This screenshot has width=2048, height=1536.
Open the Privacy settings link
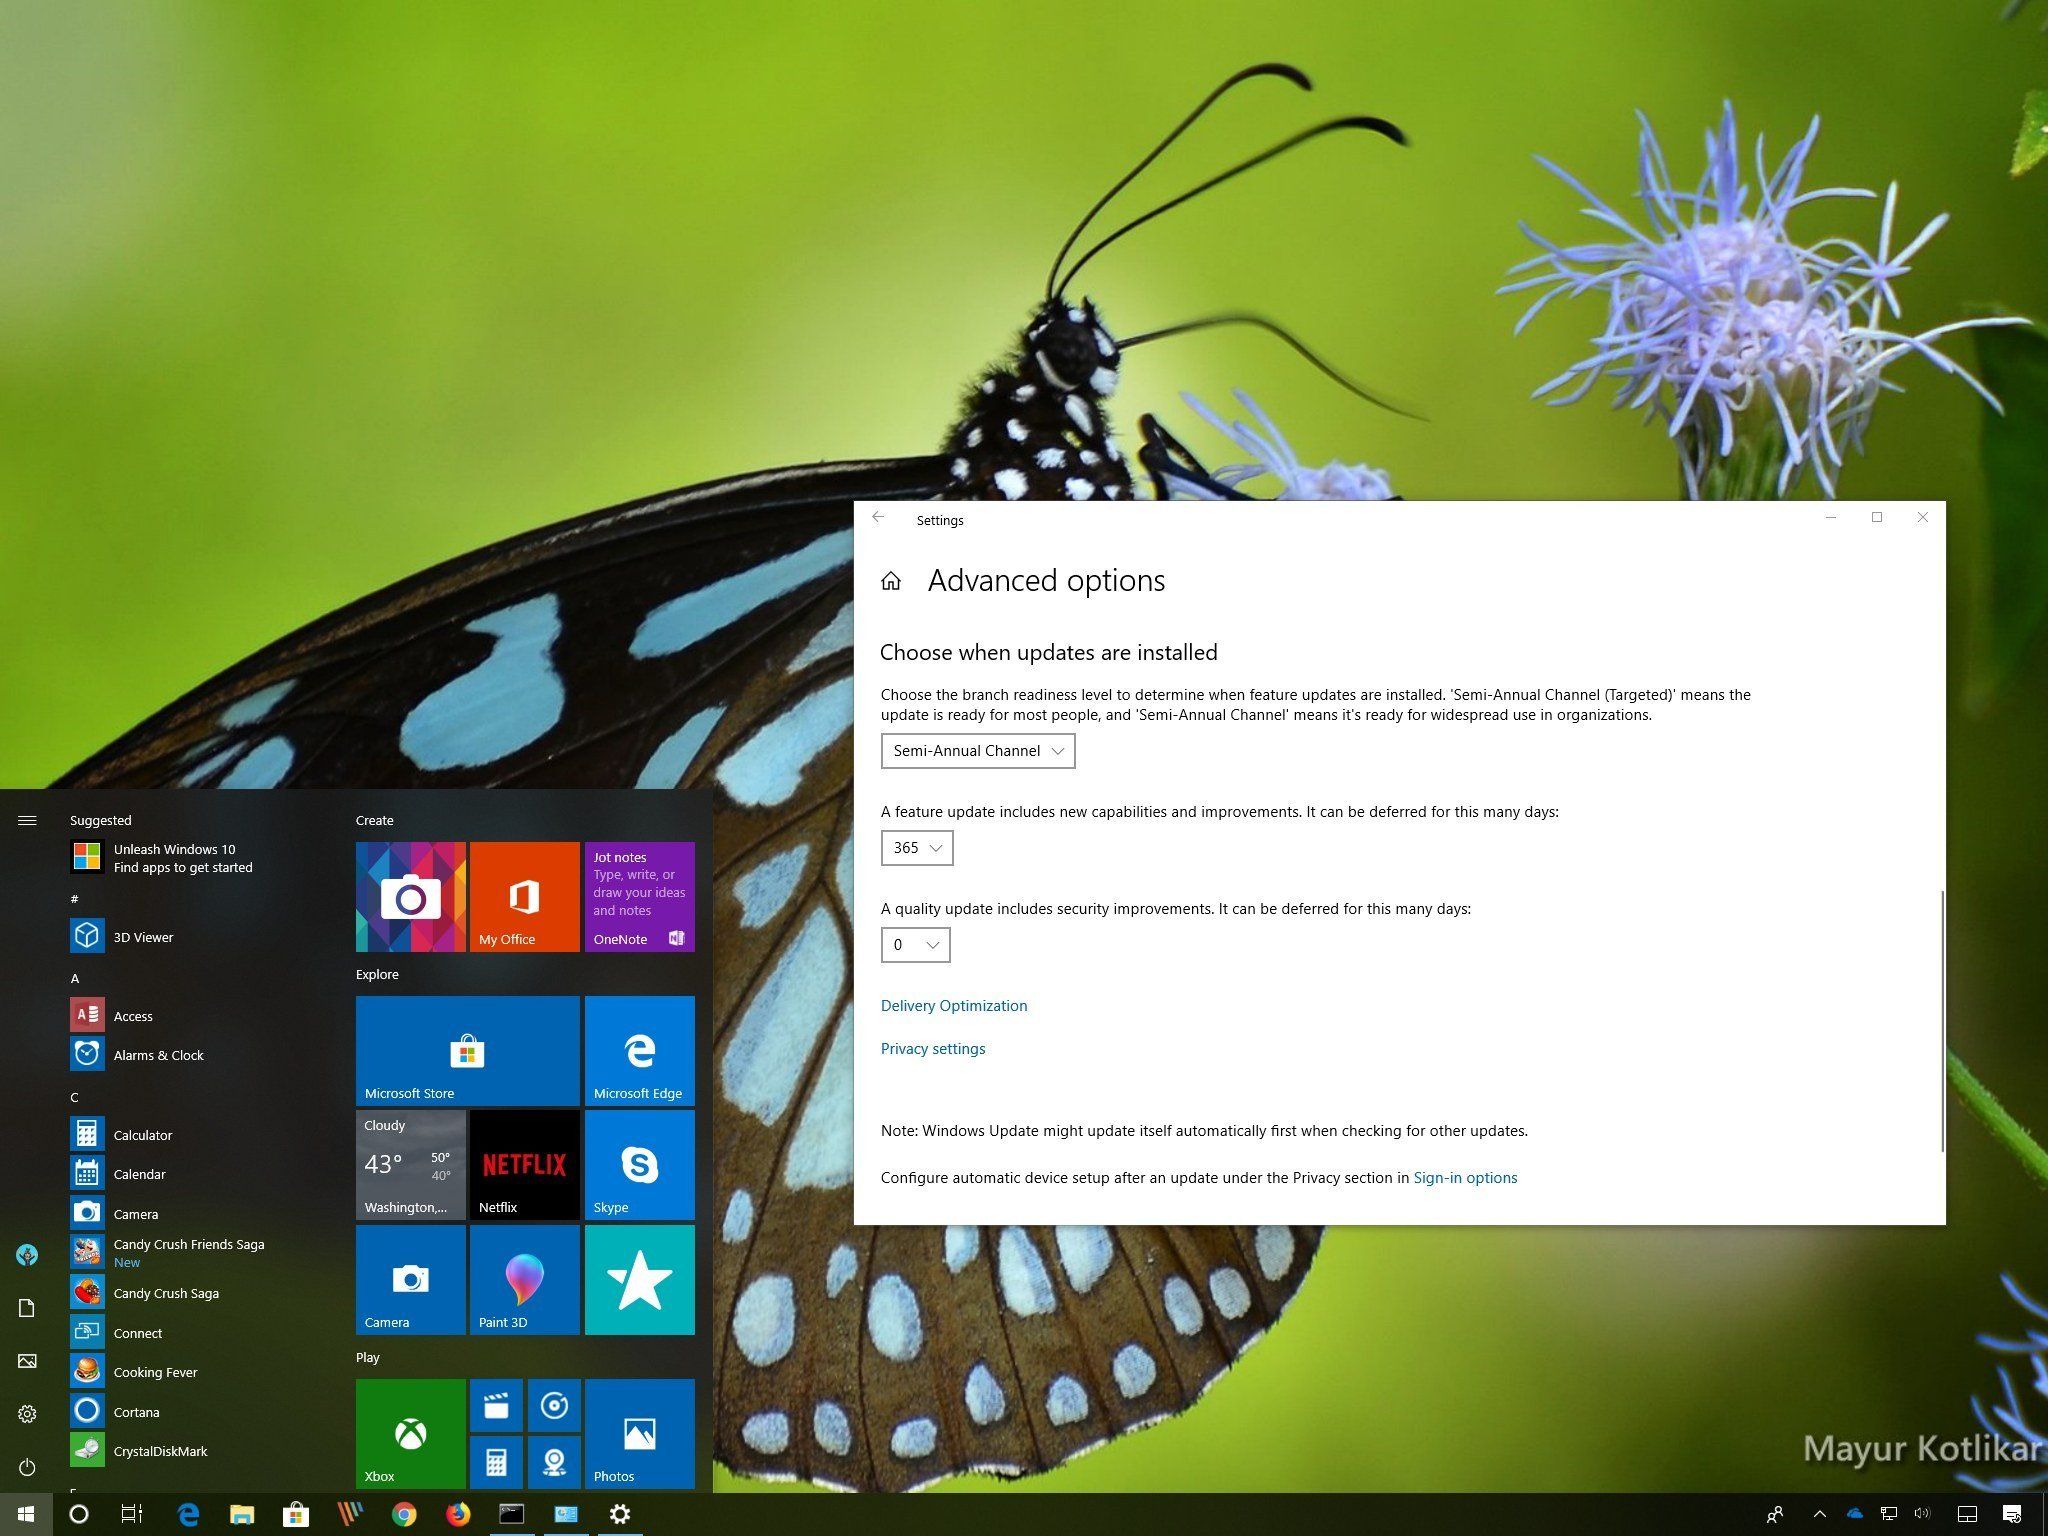pyautogui.click(x=933, y=1048)
